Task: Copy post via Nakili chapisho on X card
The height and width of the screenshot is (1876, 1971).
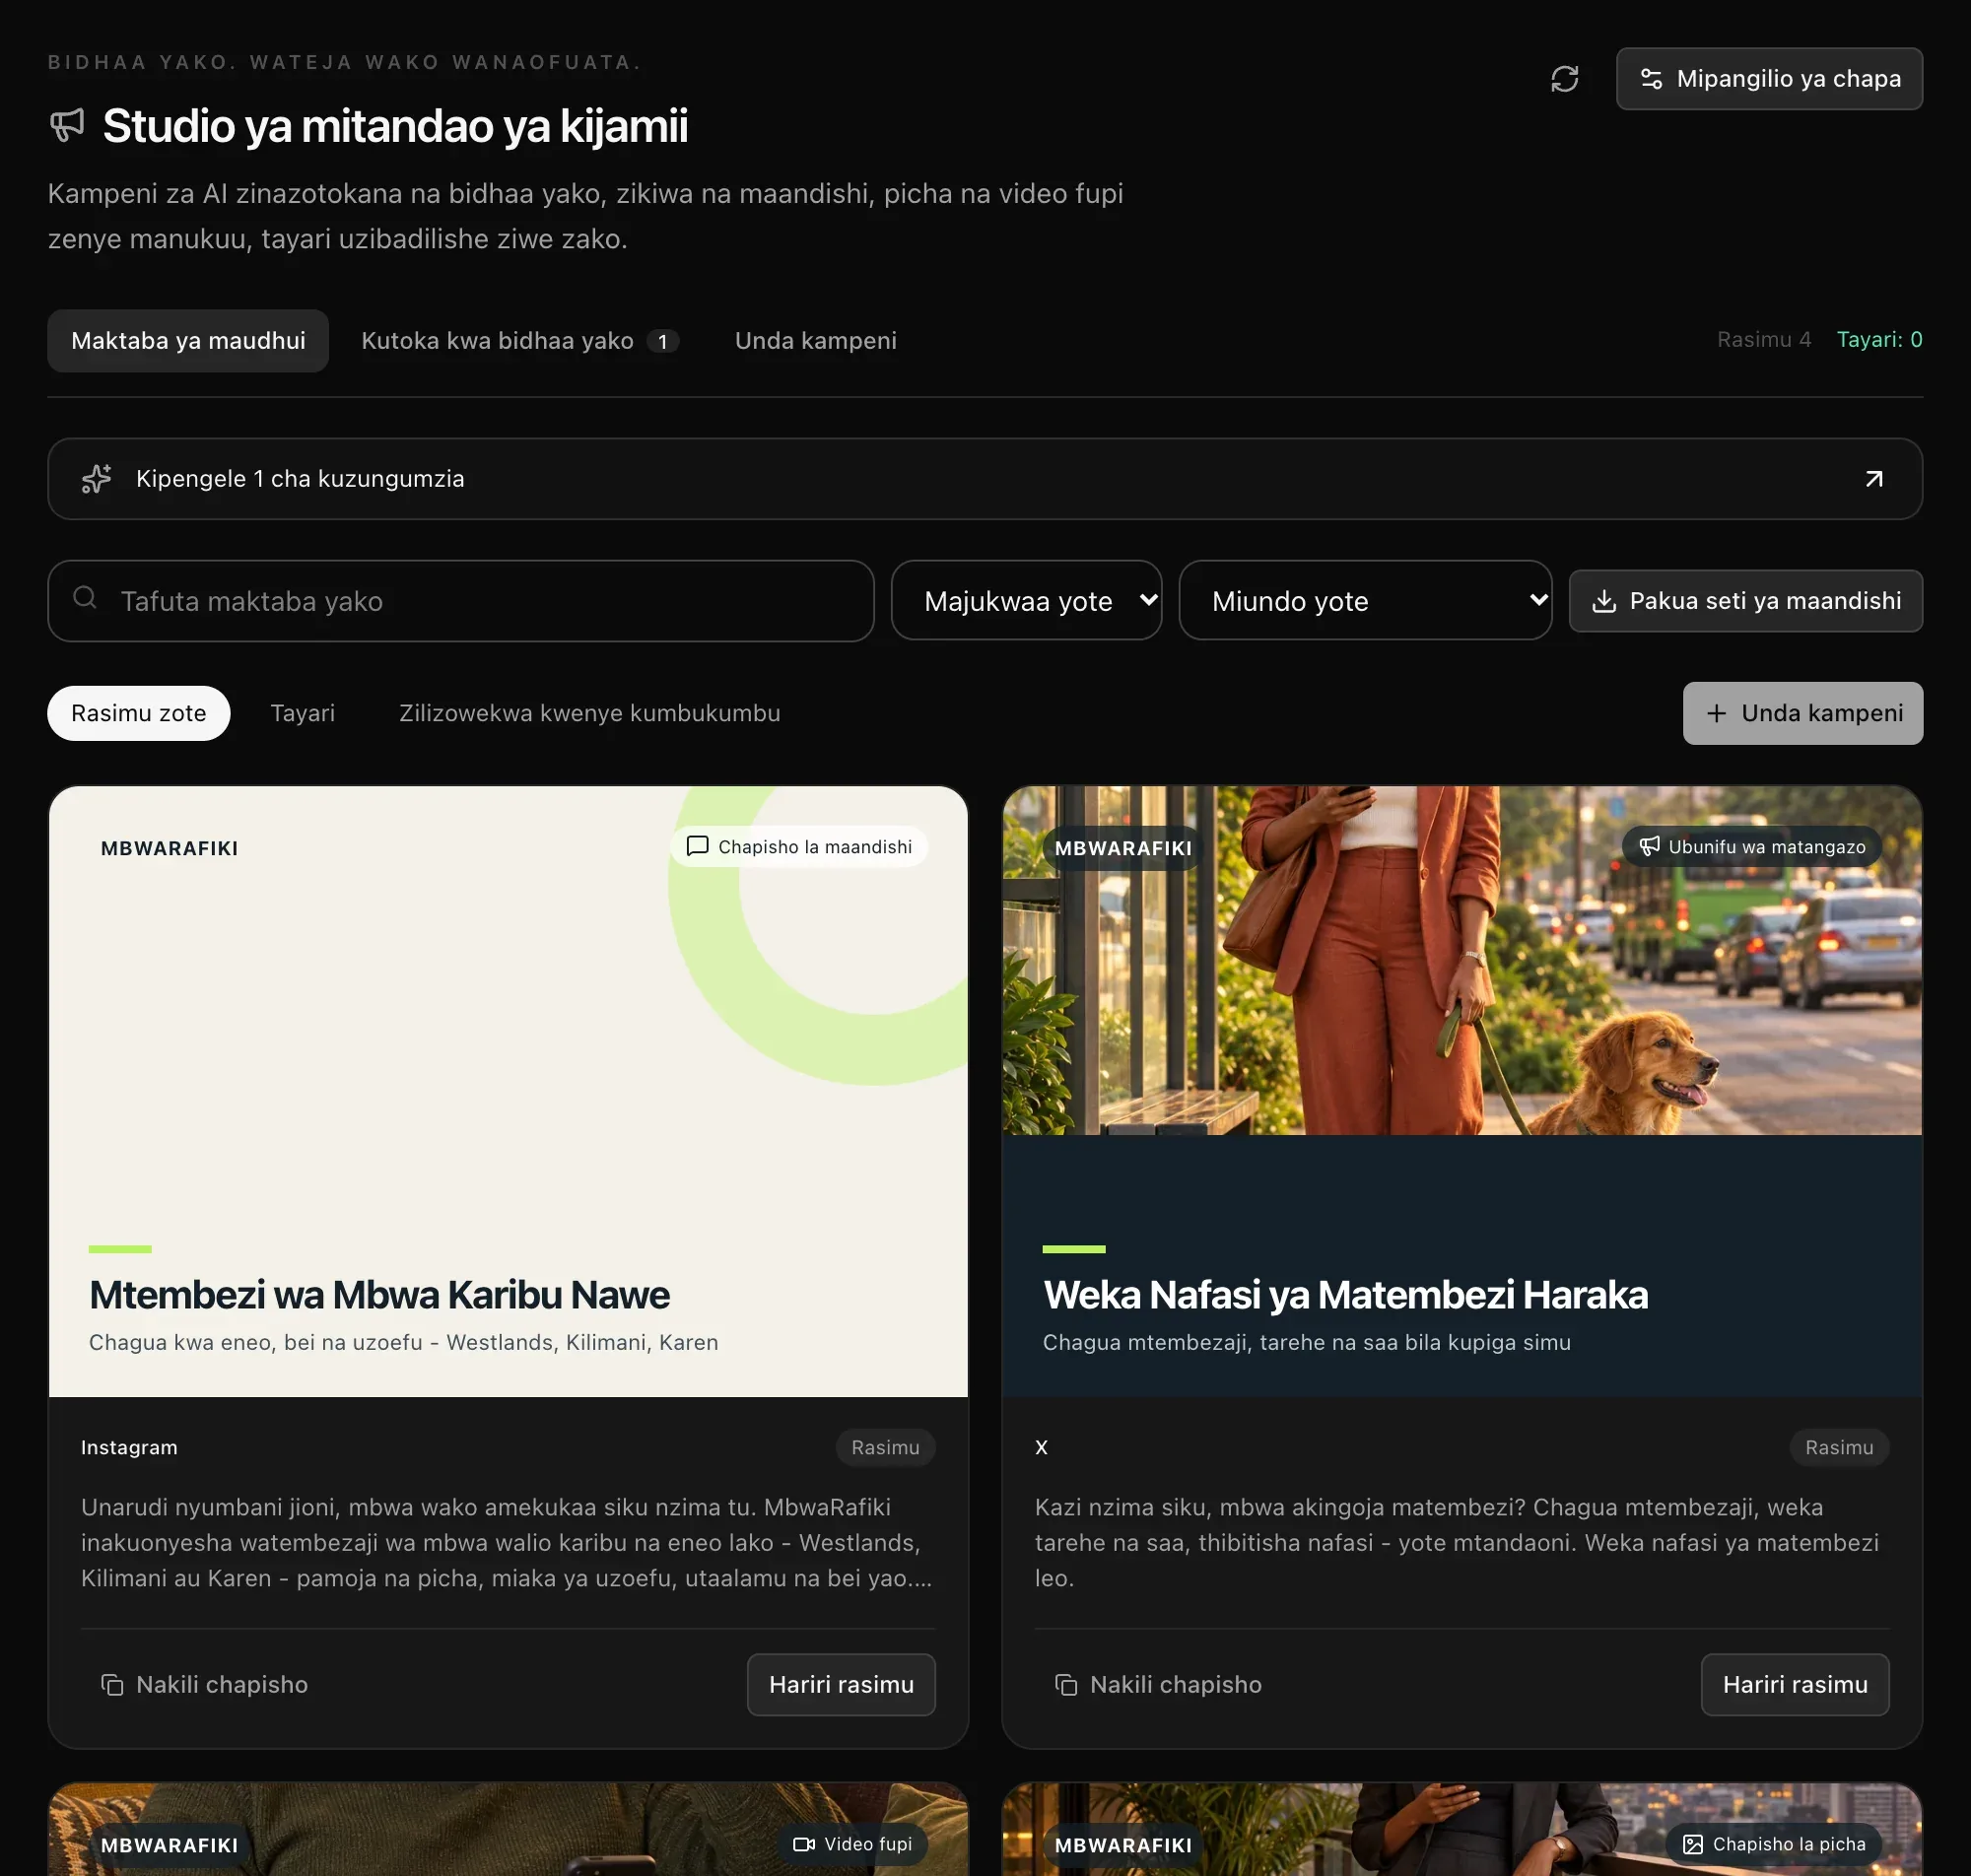Action: pos(1158,1685)
